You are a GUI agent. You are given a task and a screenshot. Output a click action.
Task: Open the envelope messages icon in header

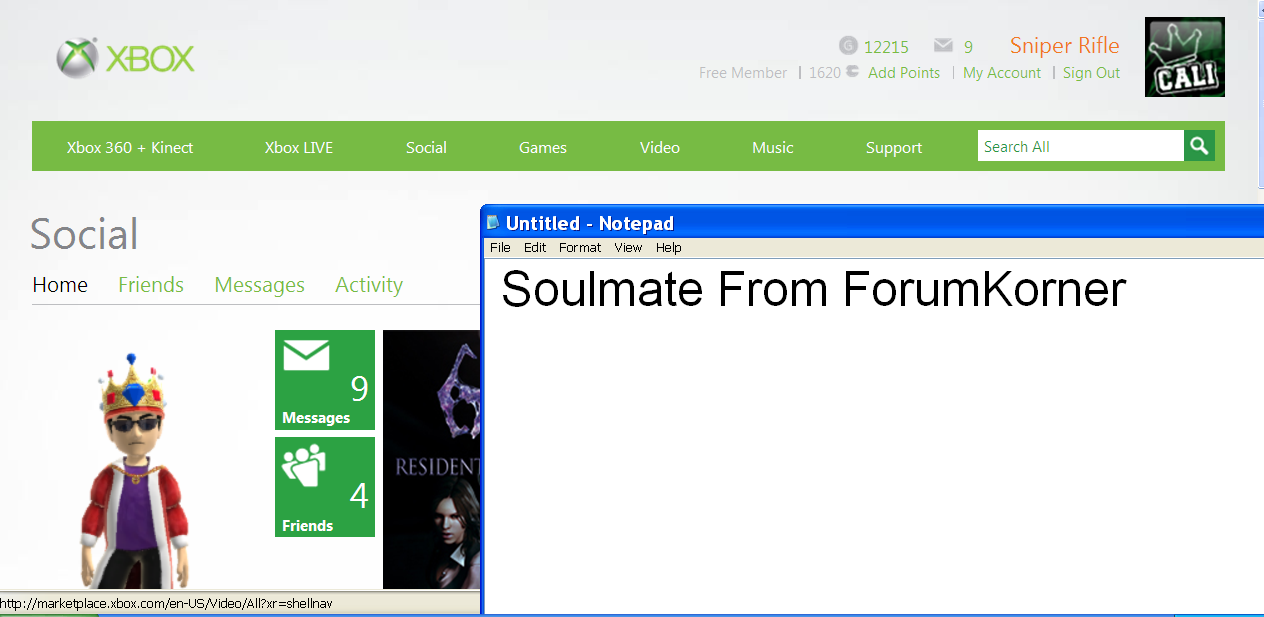[x=943, y=46]
